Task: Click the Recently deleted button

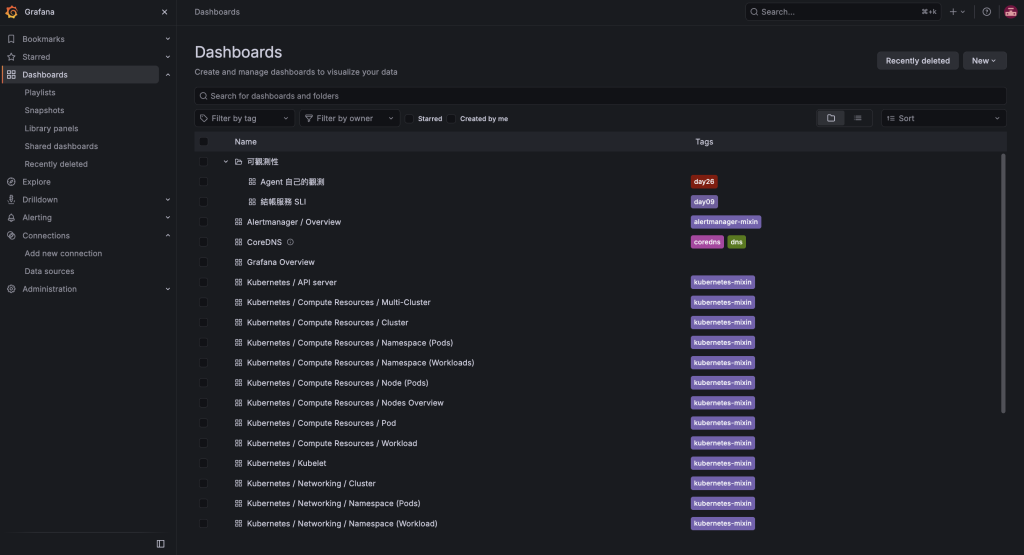Action: (x=918, y=61)
